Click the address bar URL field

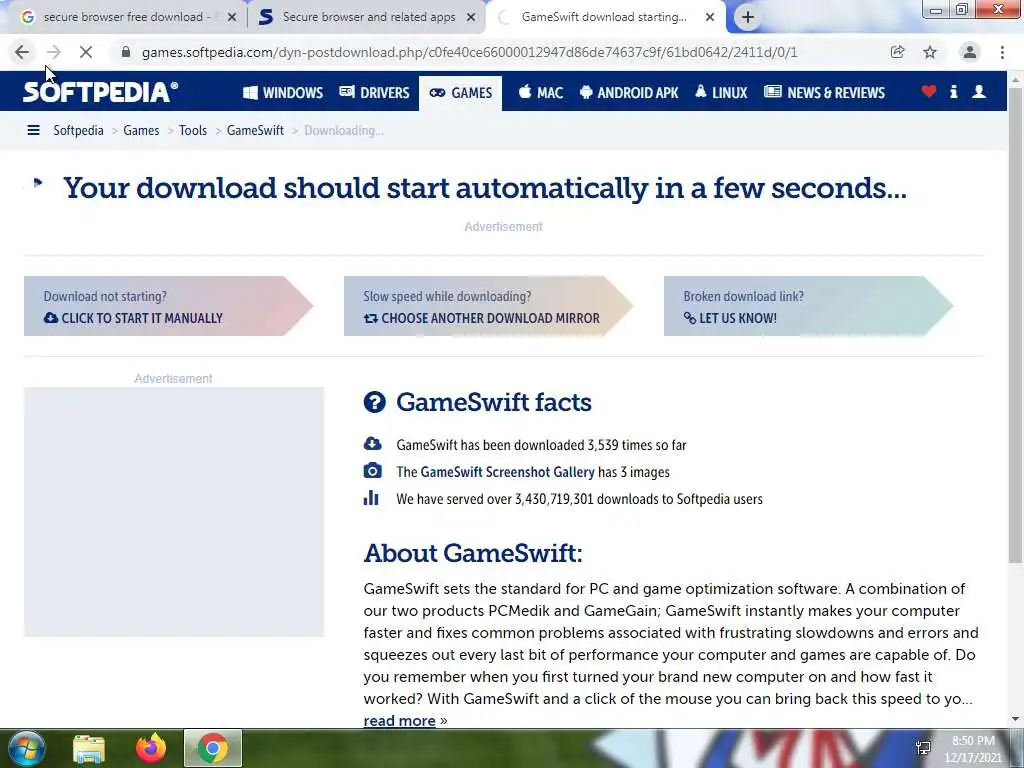[x=469, y=52]
